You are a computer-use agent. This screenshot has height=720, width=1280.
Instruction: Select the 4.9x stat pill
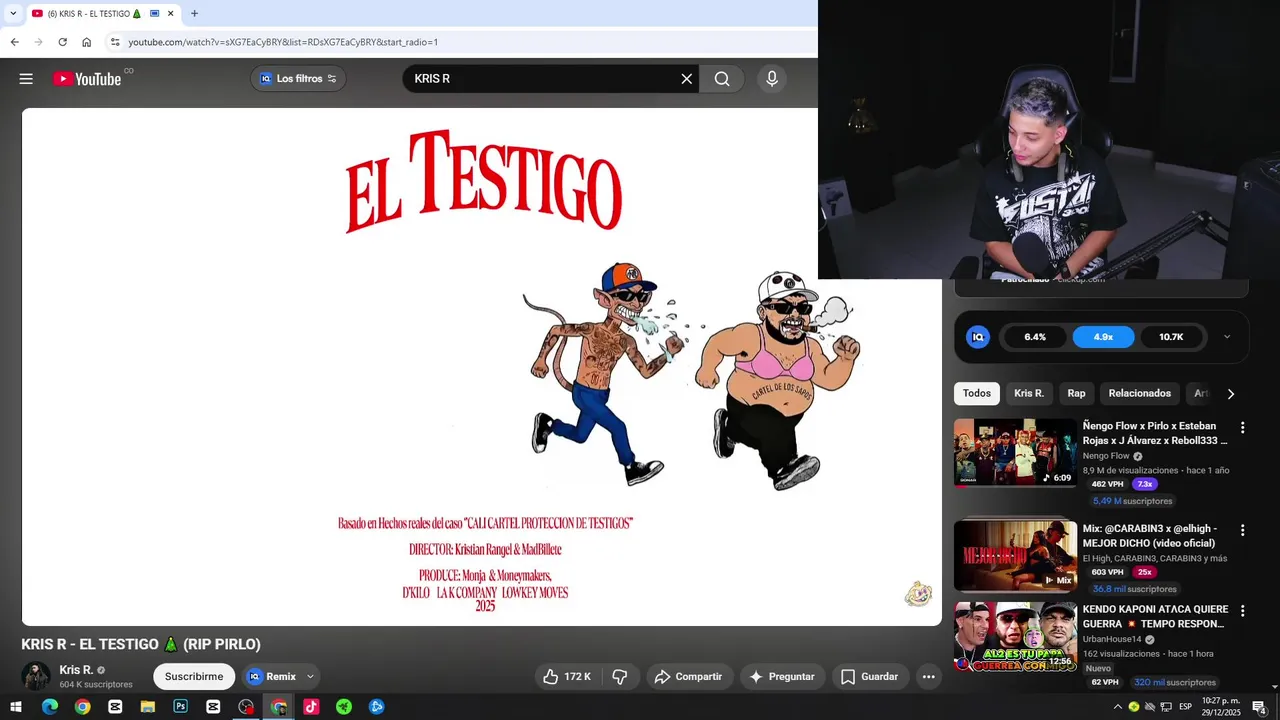pos(1103,337)
